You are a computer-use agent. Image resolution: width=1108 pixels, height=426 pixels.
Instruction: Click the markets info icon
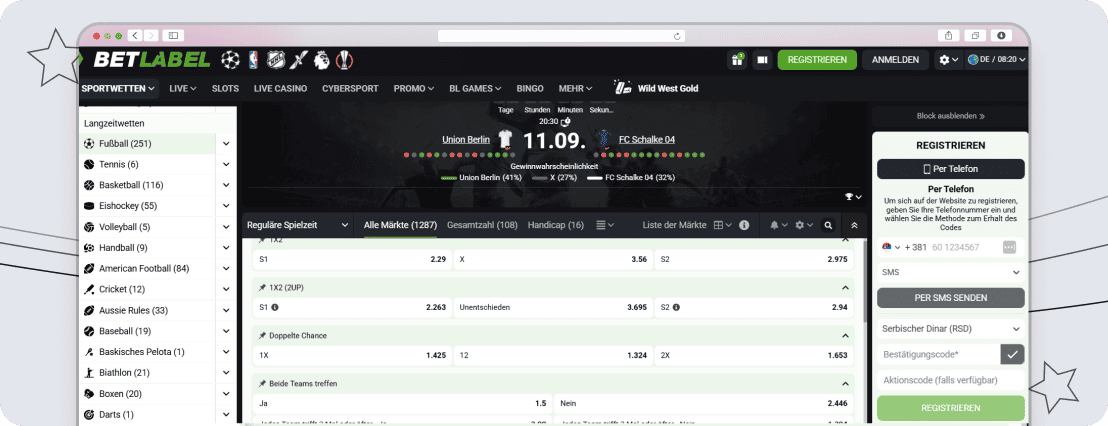(744, 225)
